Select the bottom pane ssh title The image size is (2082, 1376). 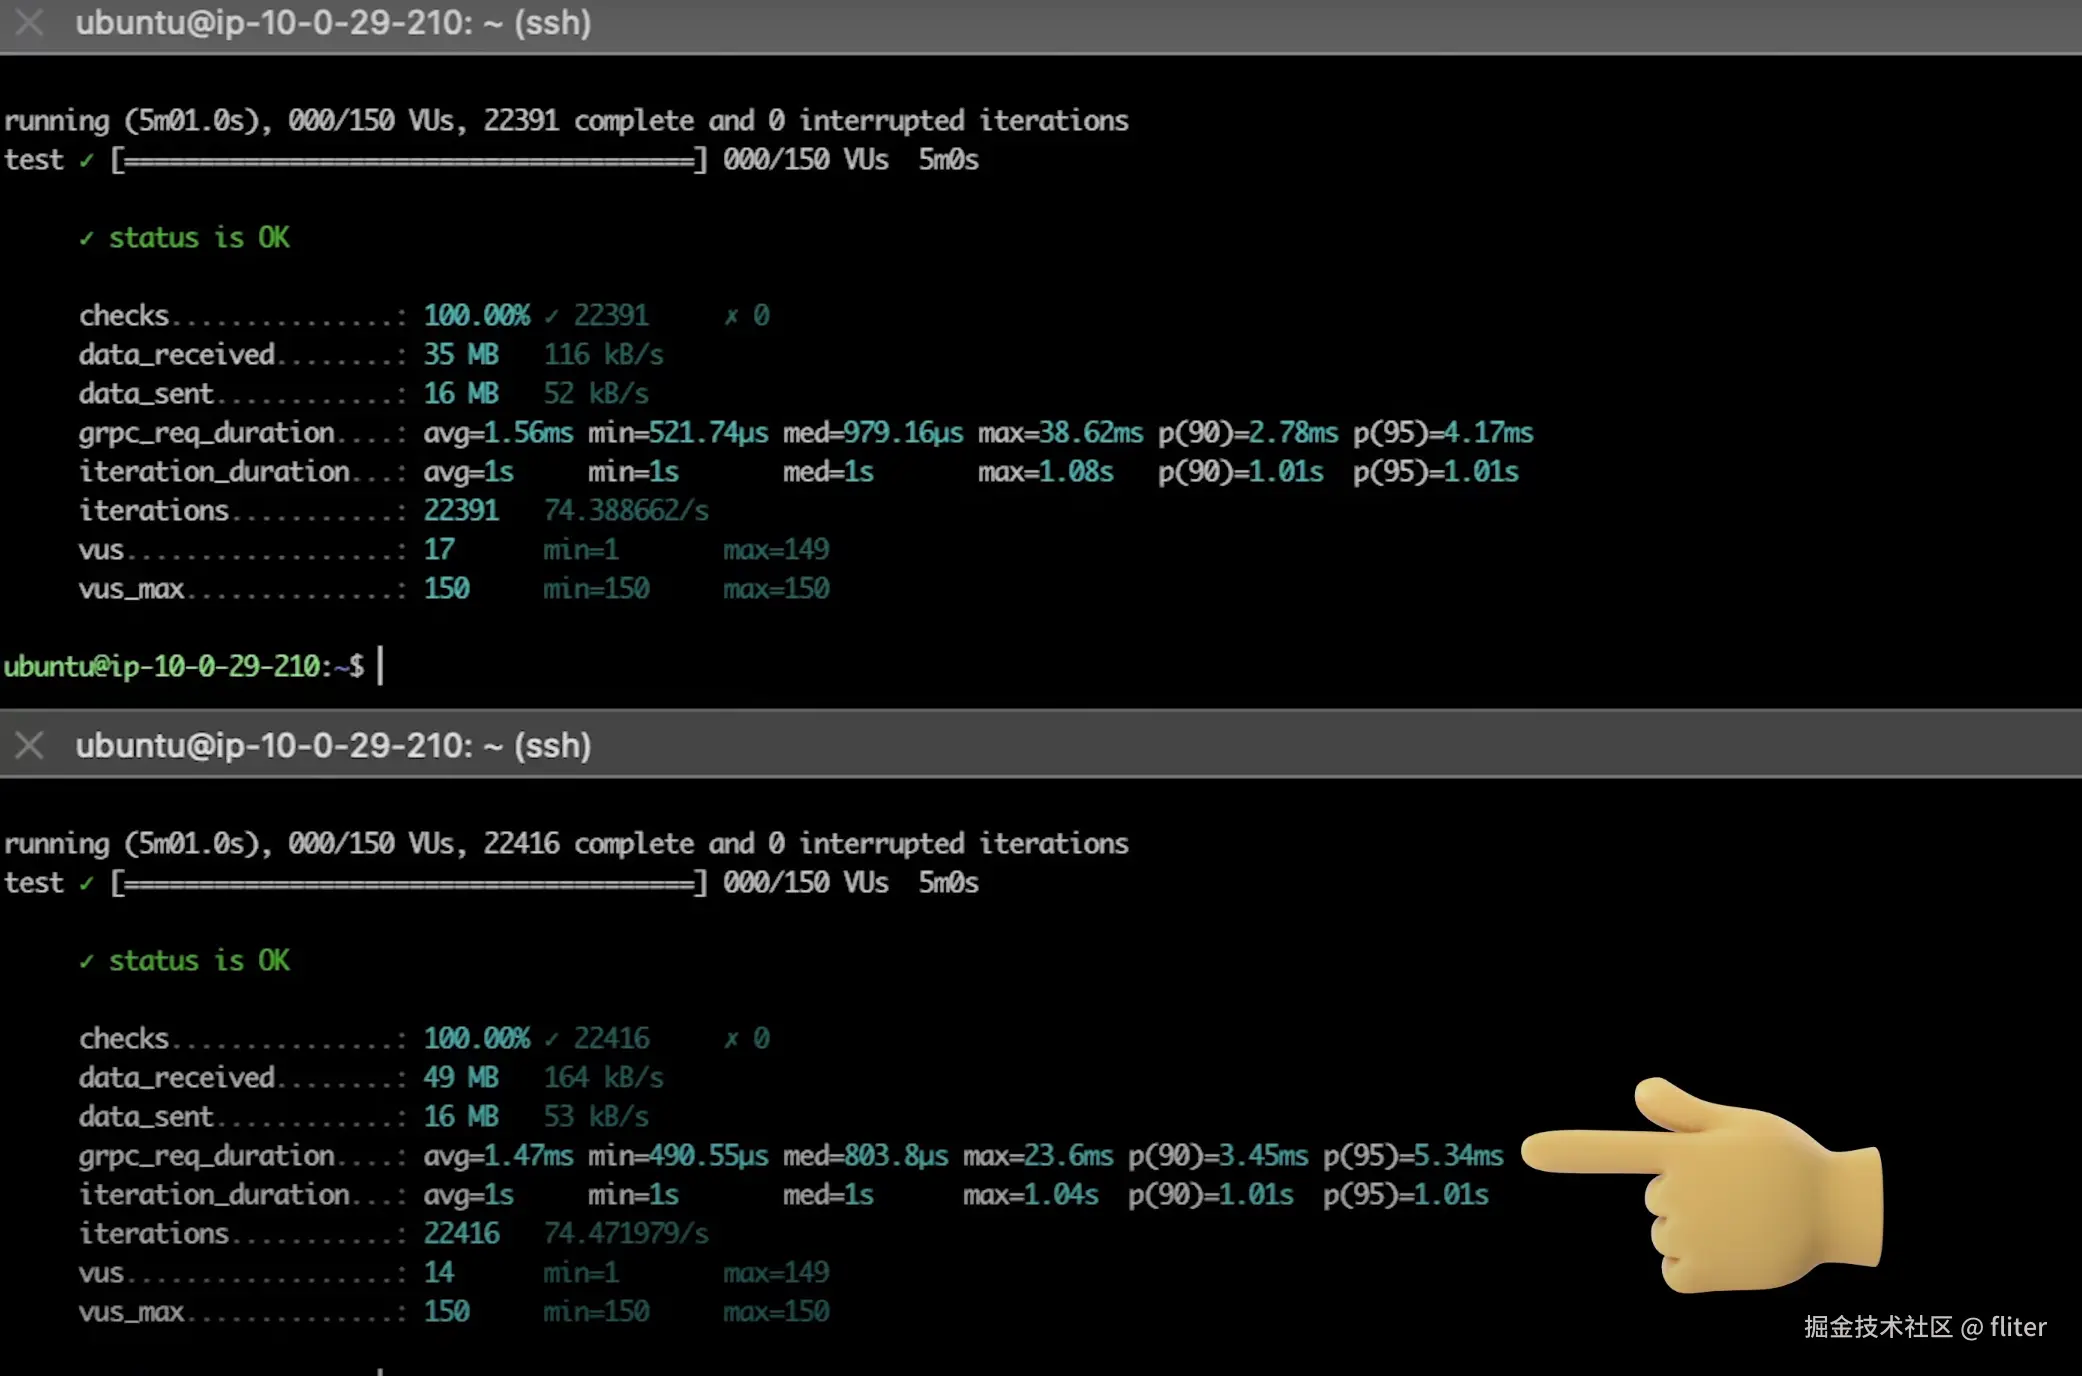[x=333, y=745]
